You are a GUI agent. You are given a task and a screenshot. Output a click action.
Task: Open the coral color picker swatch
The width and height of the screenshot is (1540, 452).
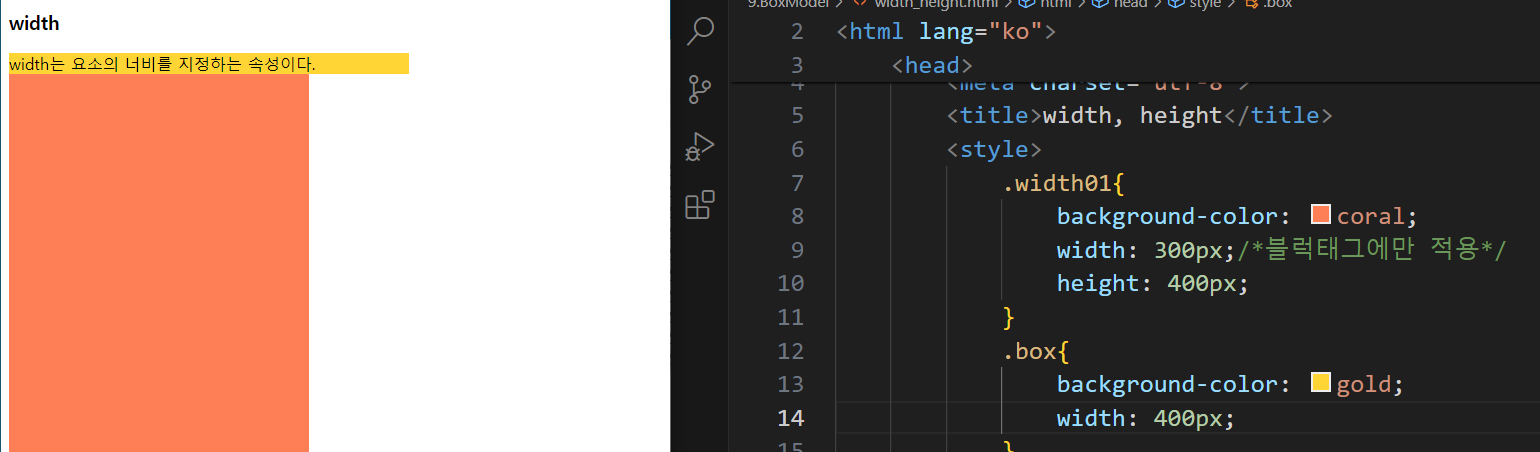(x=1321, y=215)
